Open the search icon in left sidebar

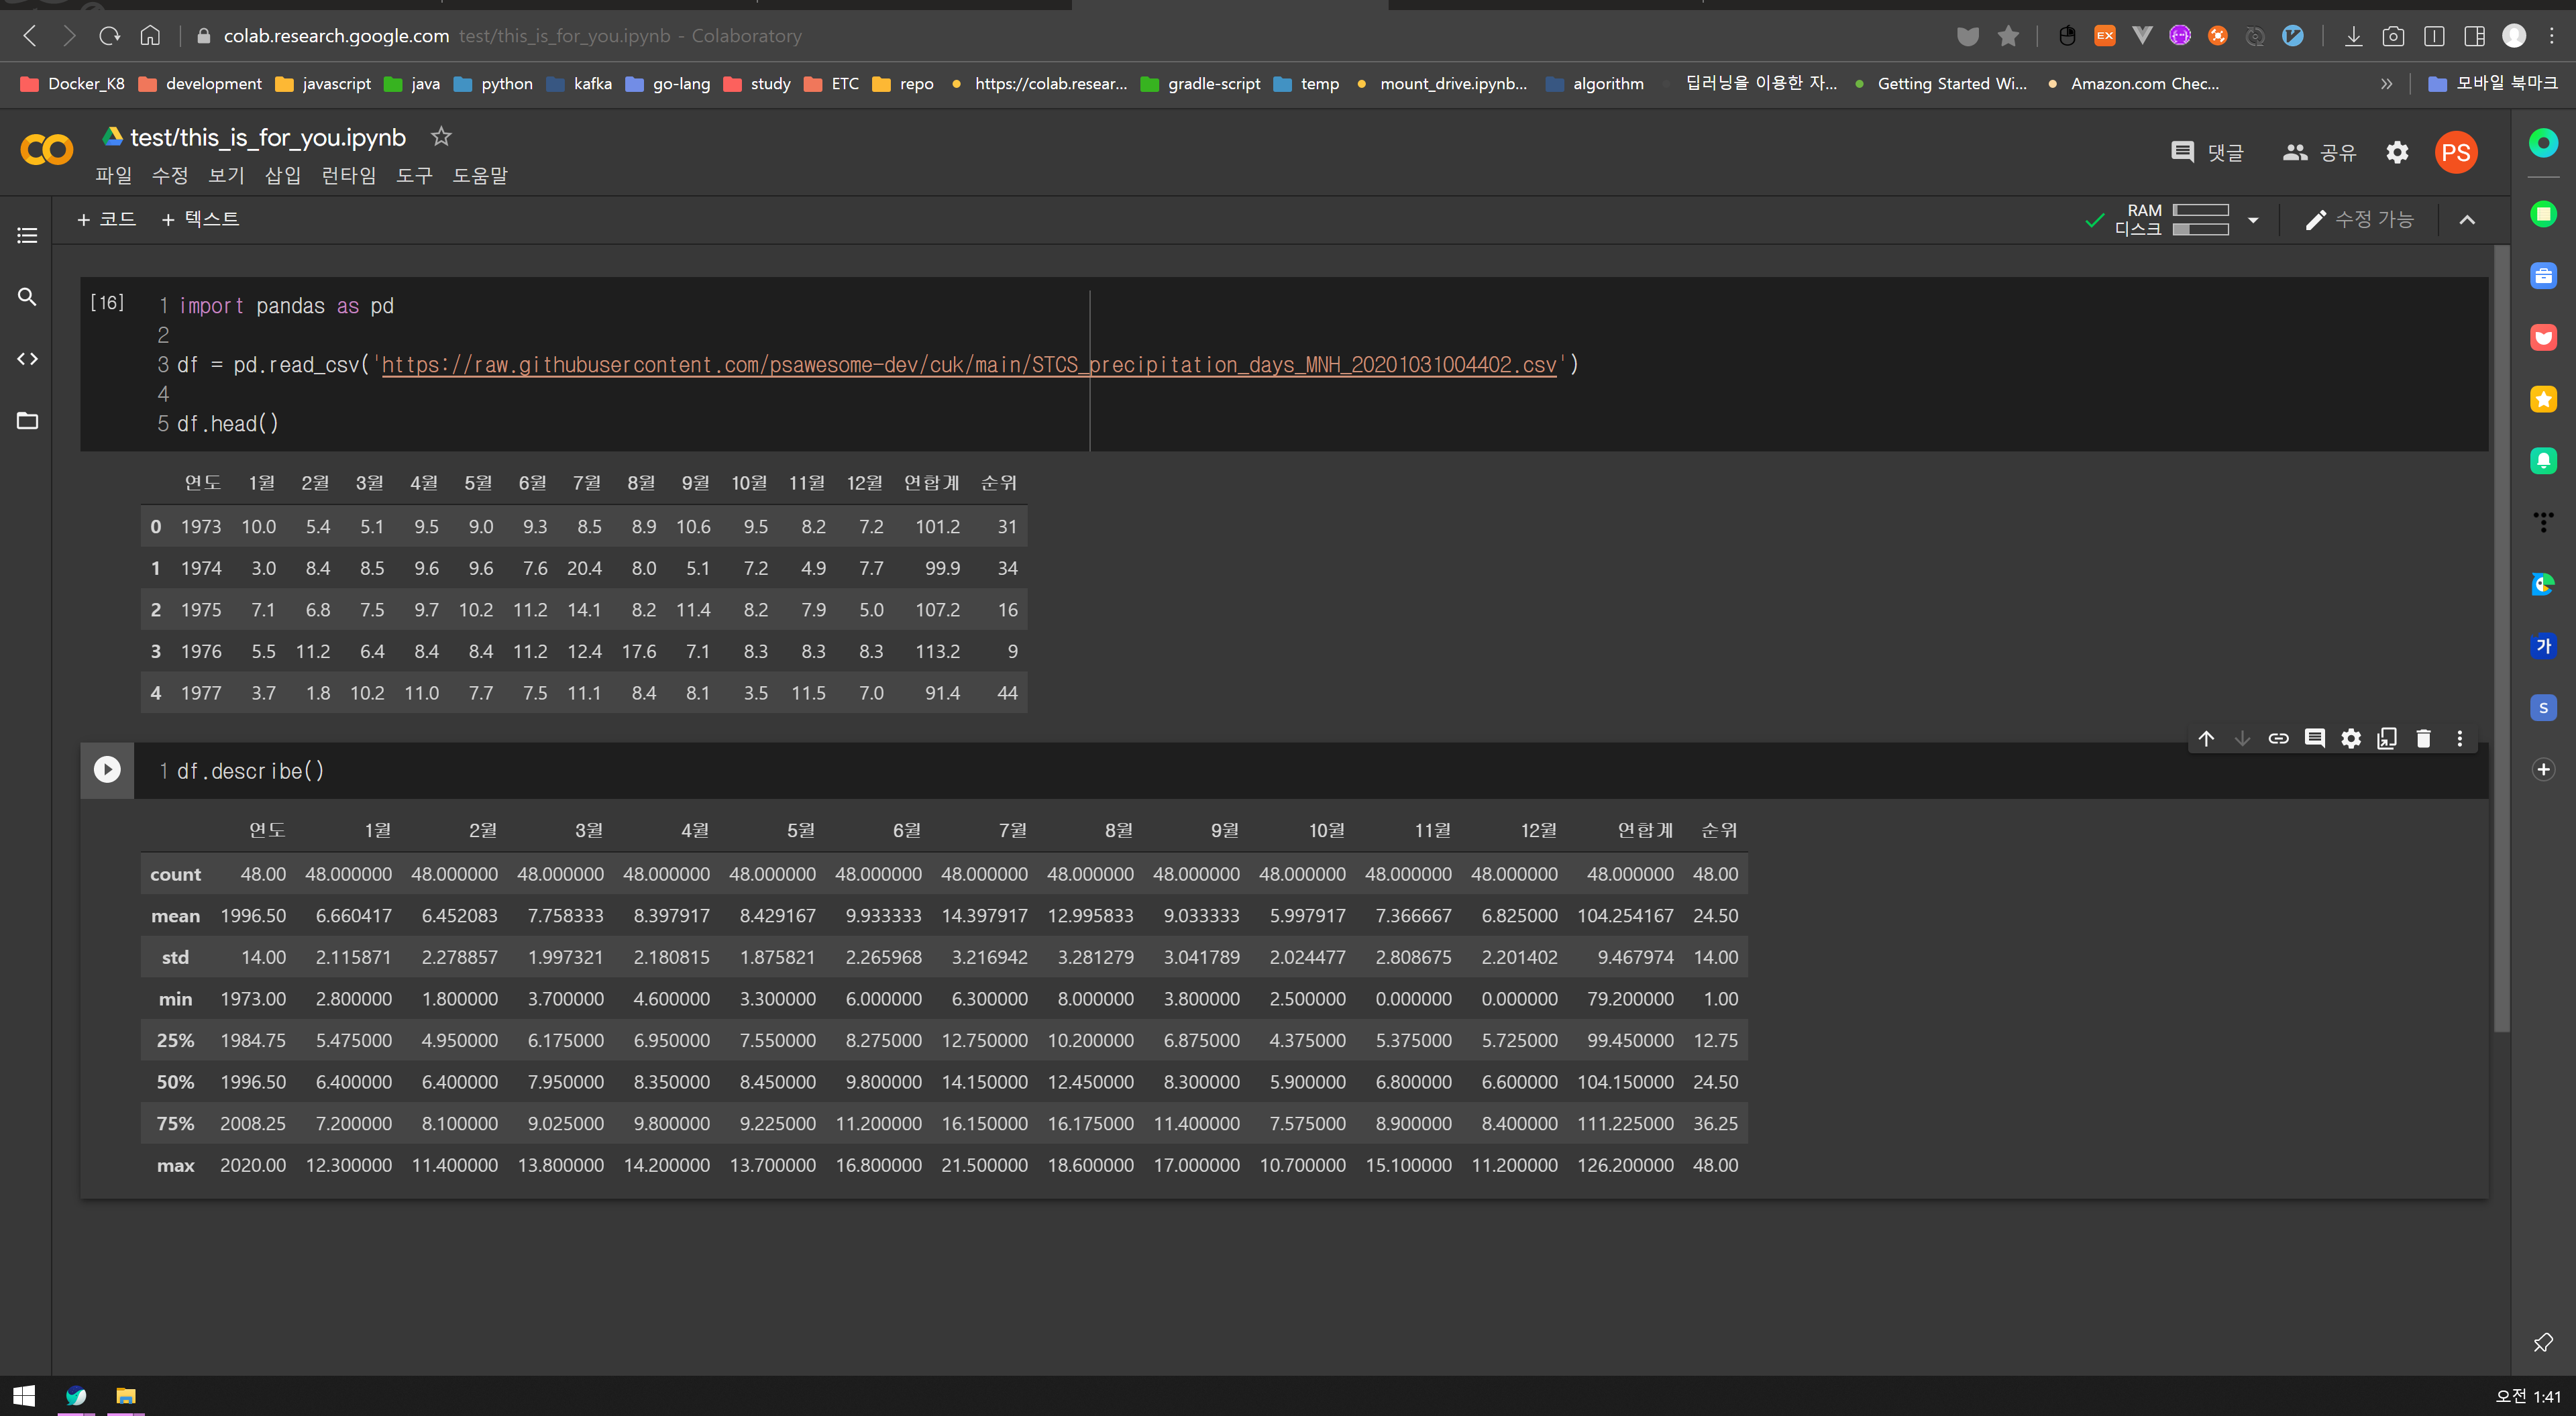27,297
